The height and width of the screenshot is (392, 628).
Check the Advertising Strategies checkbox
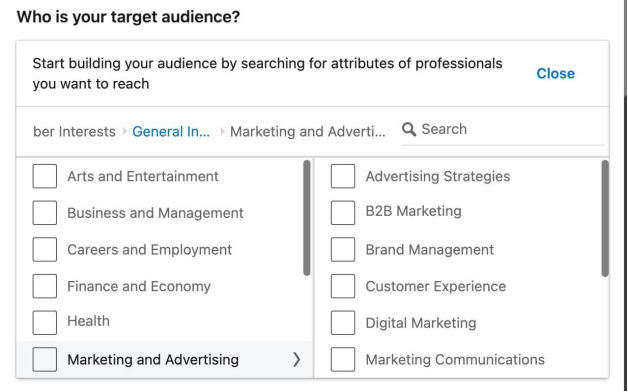click(x=343, y=176)
